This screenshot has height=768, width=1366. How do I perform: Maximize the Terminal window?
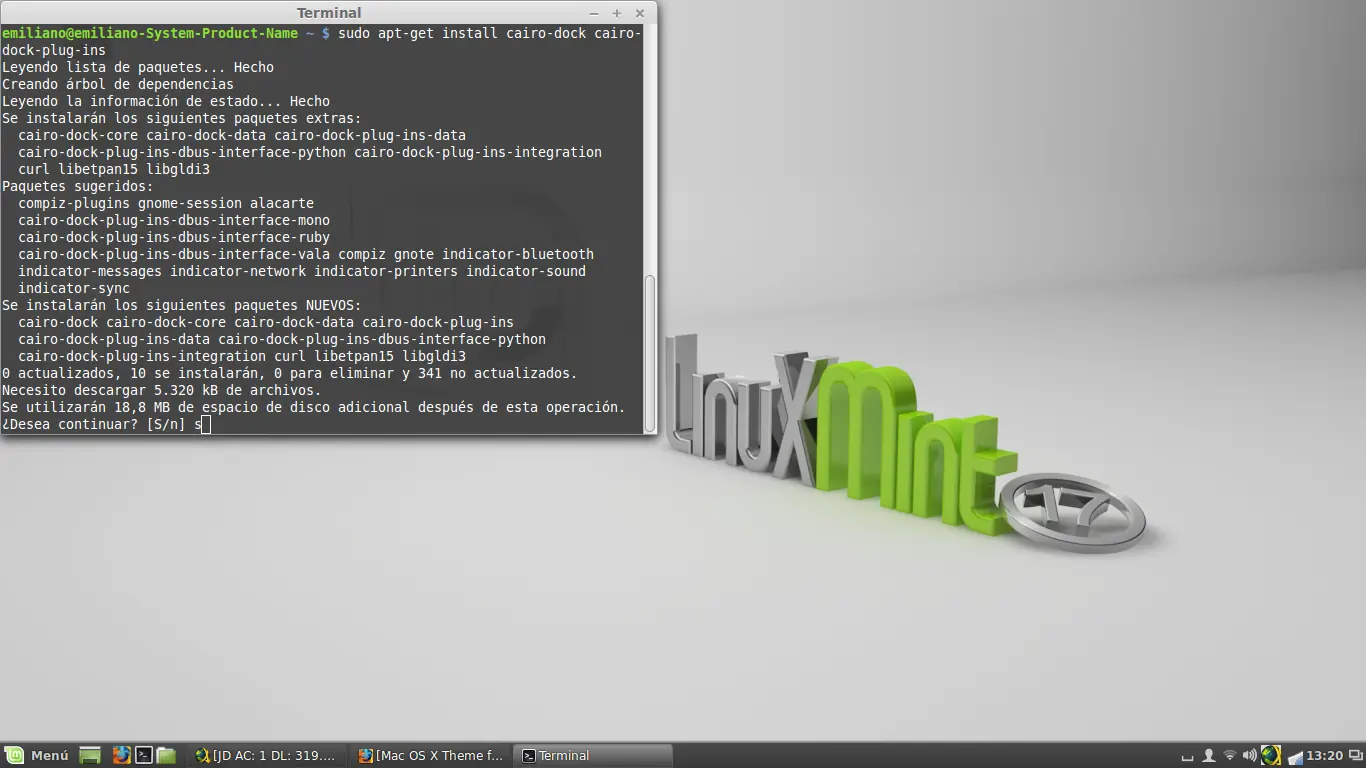(617, 13)
